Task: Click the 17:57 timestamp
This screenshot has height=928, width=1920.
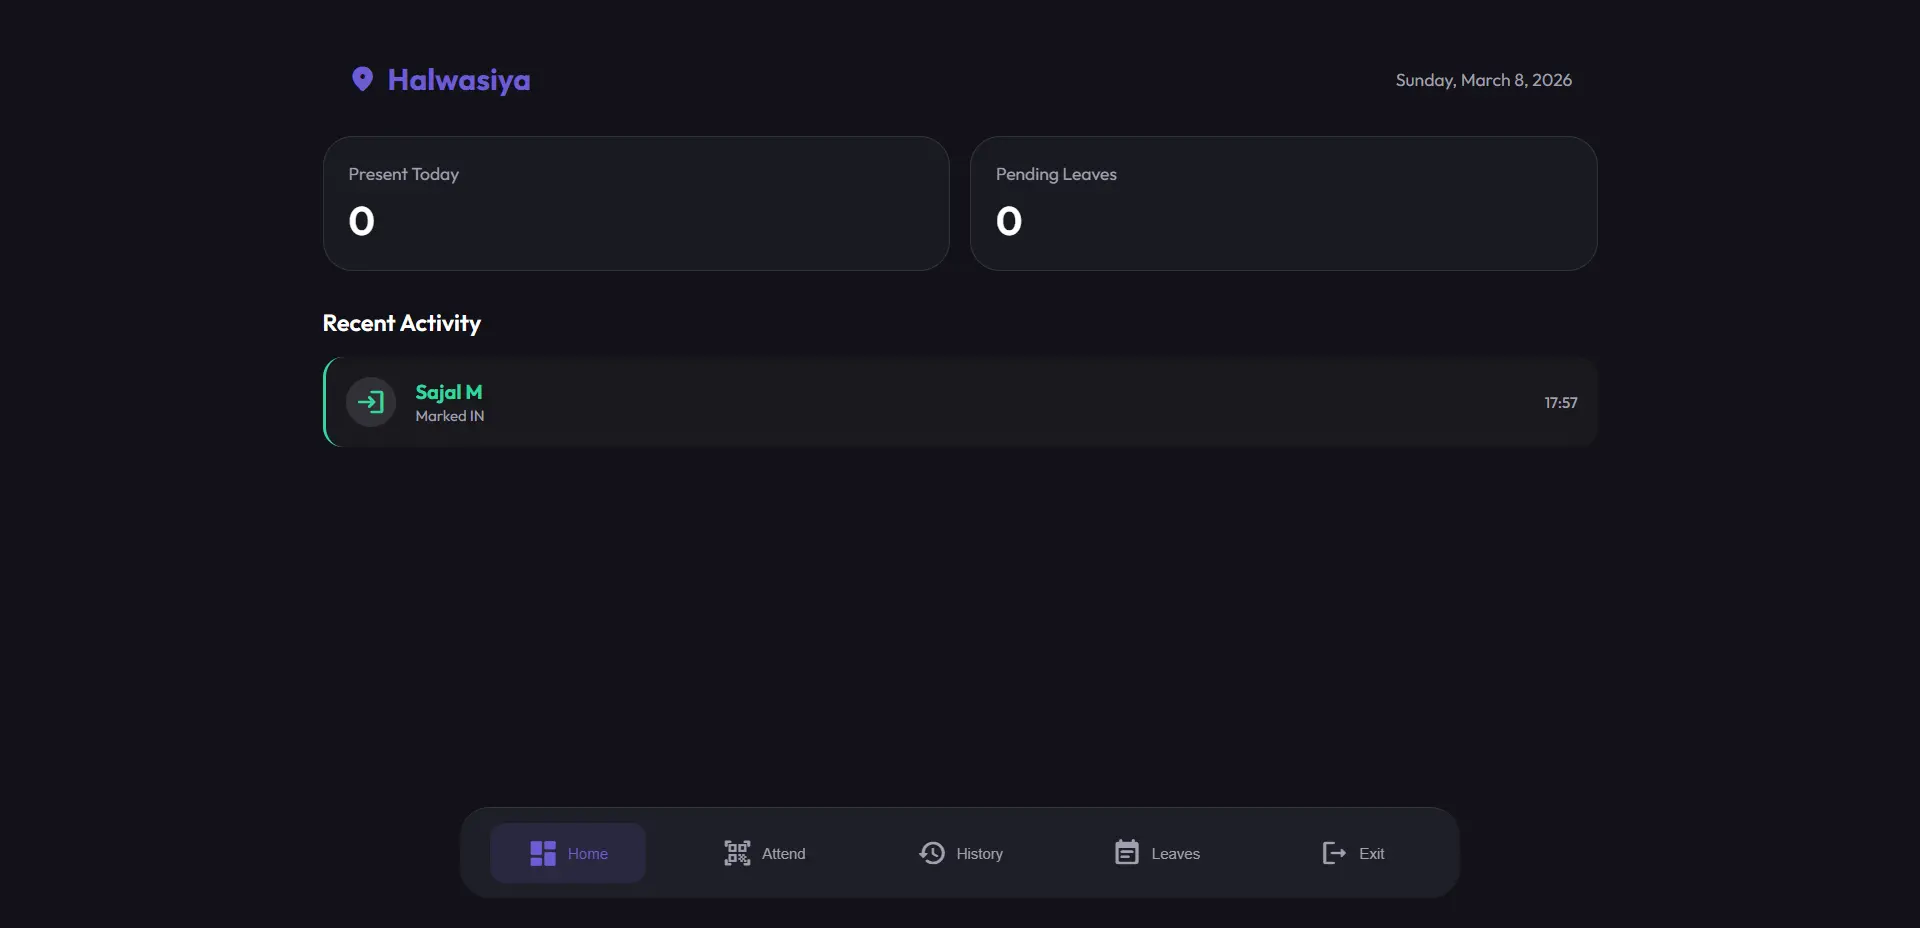Action: (x=1560, y=403)
